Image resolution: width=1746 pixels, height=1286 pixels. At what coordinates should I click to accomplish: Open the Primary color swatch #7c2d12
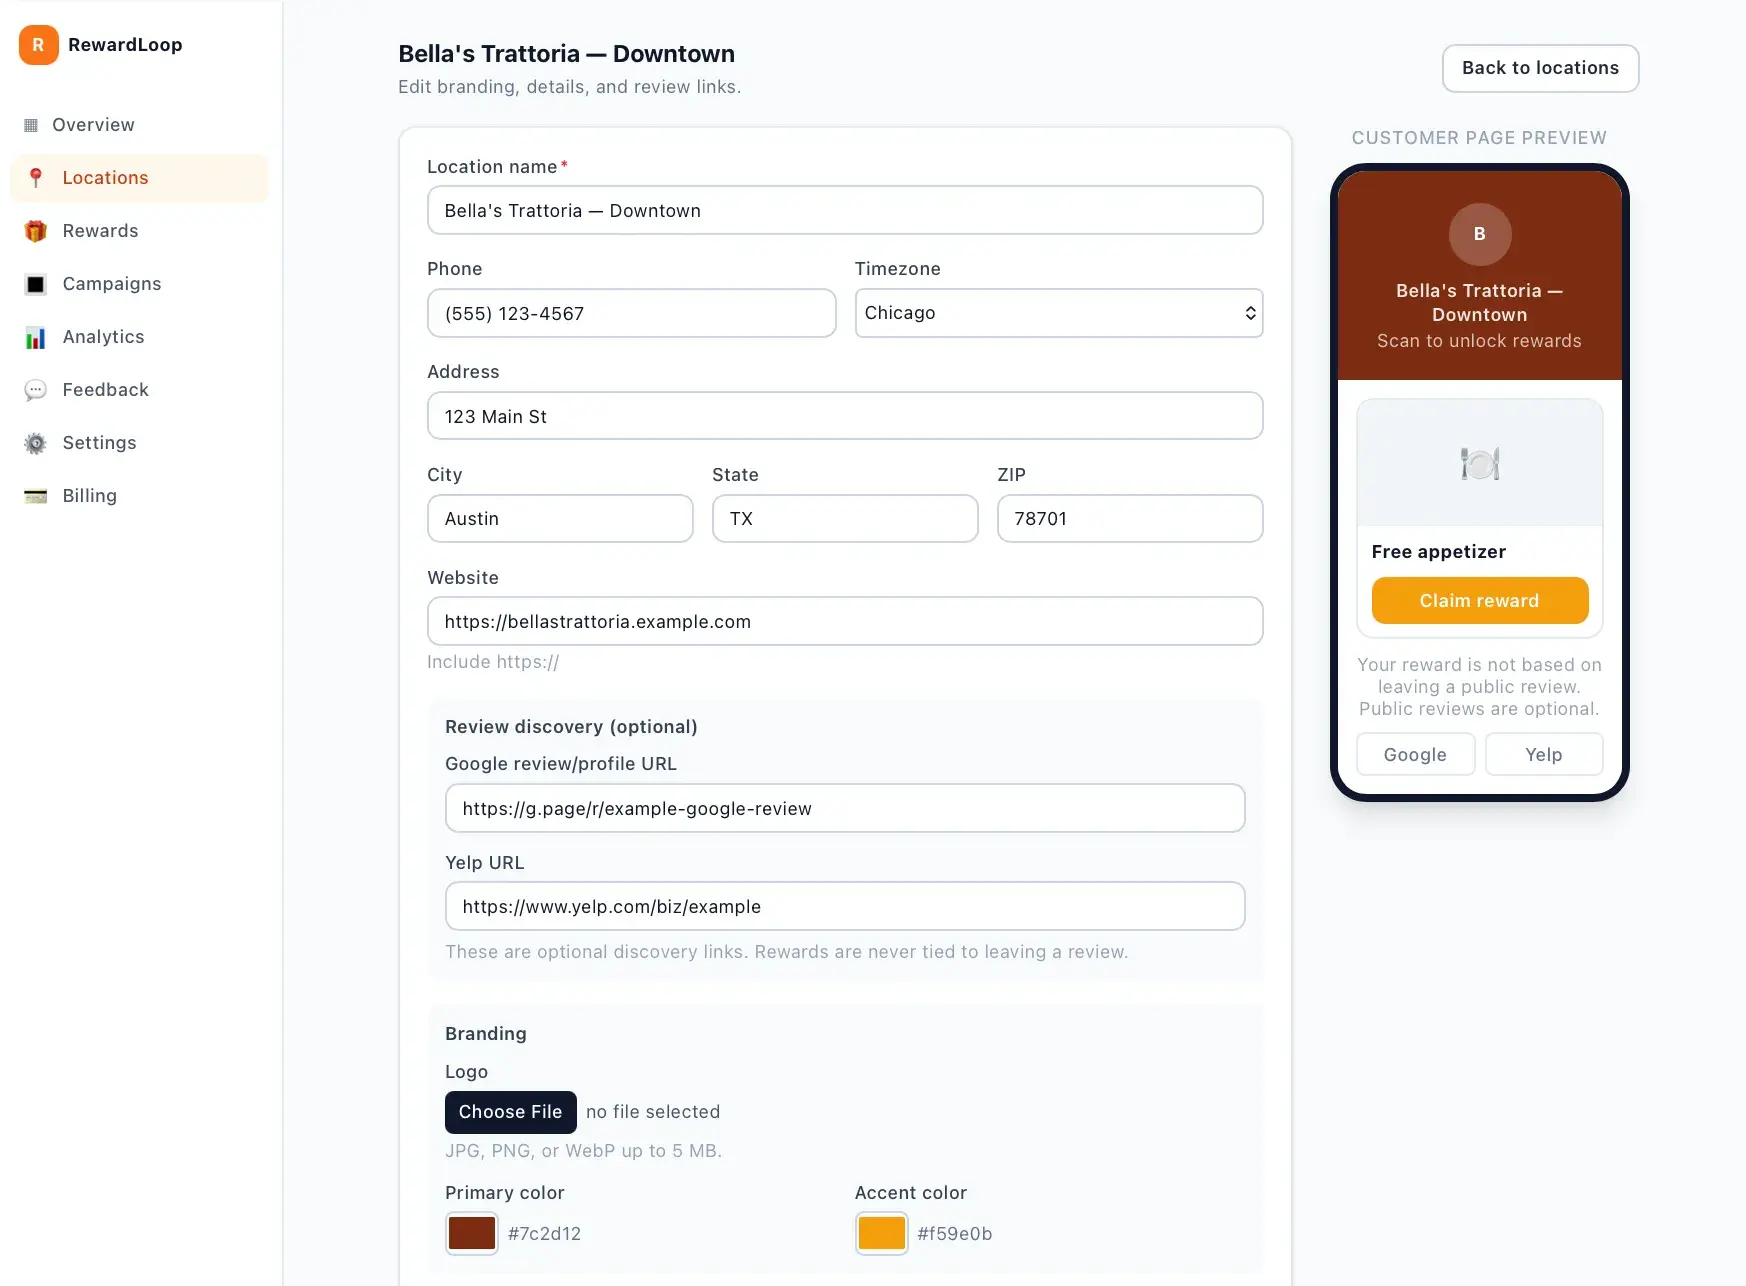472,1233
